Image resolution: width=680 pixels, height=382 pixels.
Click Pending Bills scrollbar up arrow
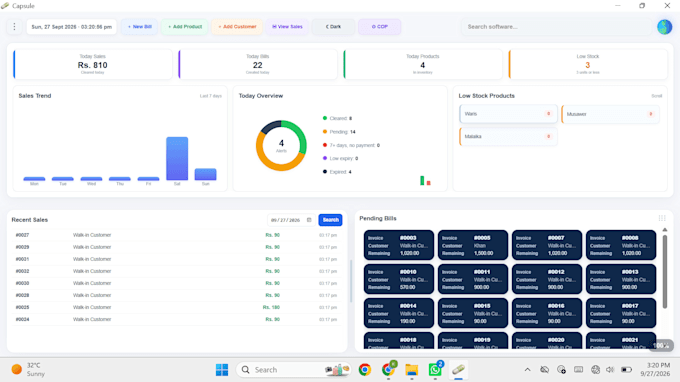pyautogui.click(x=664, y=230)
